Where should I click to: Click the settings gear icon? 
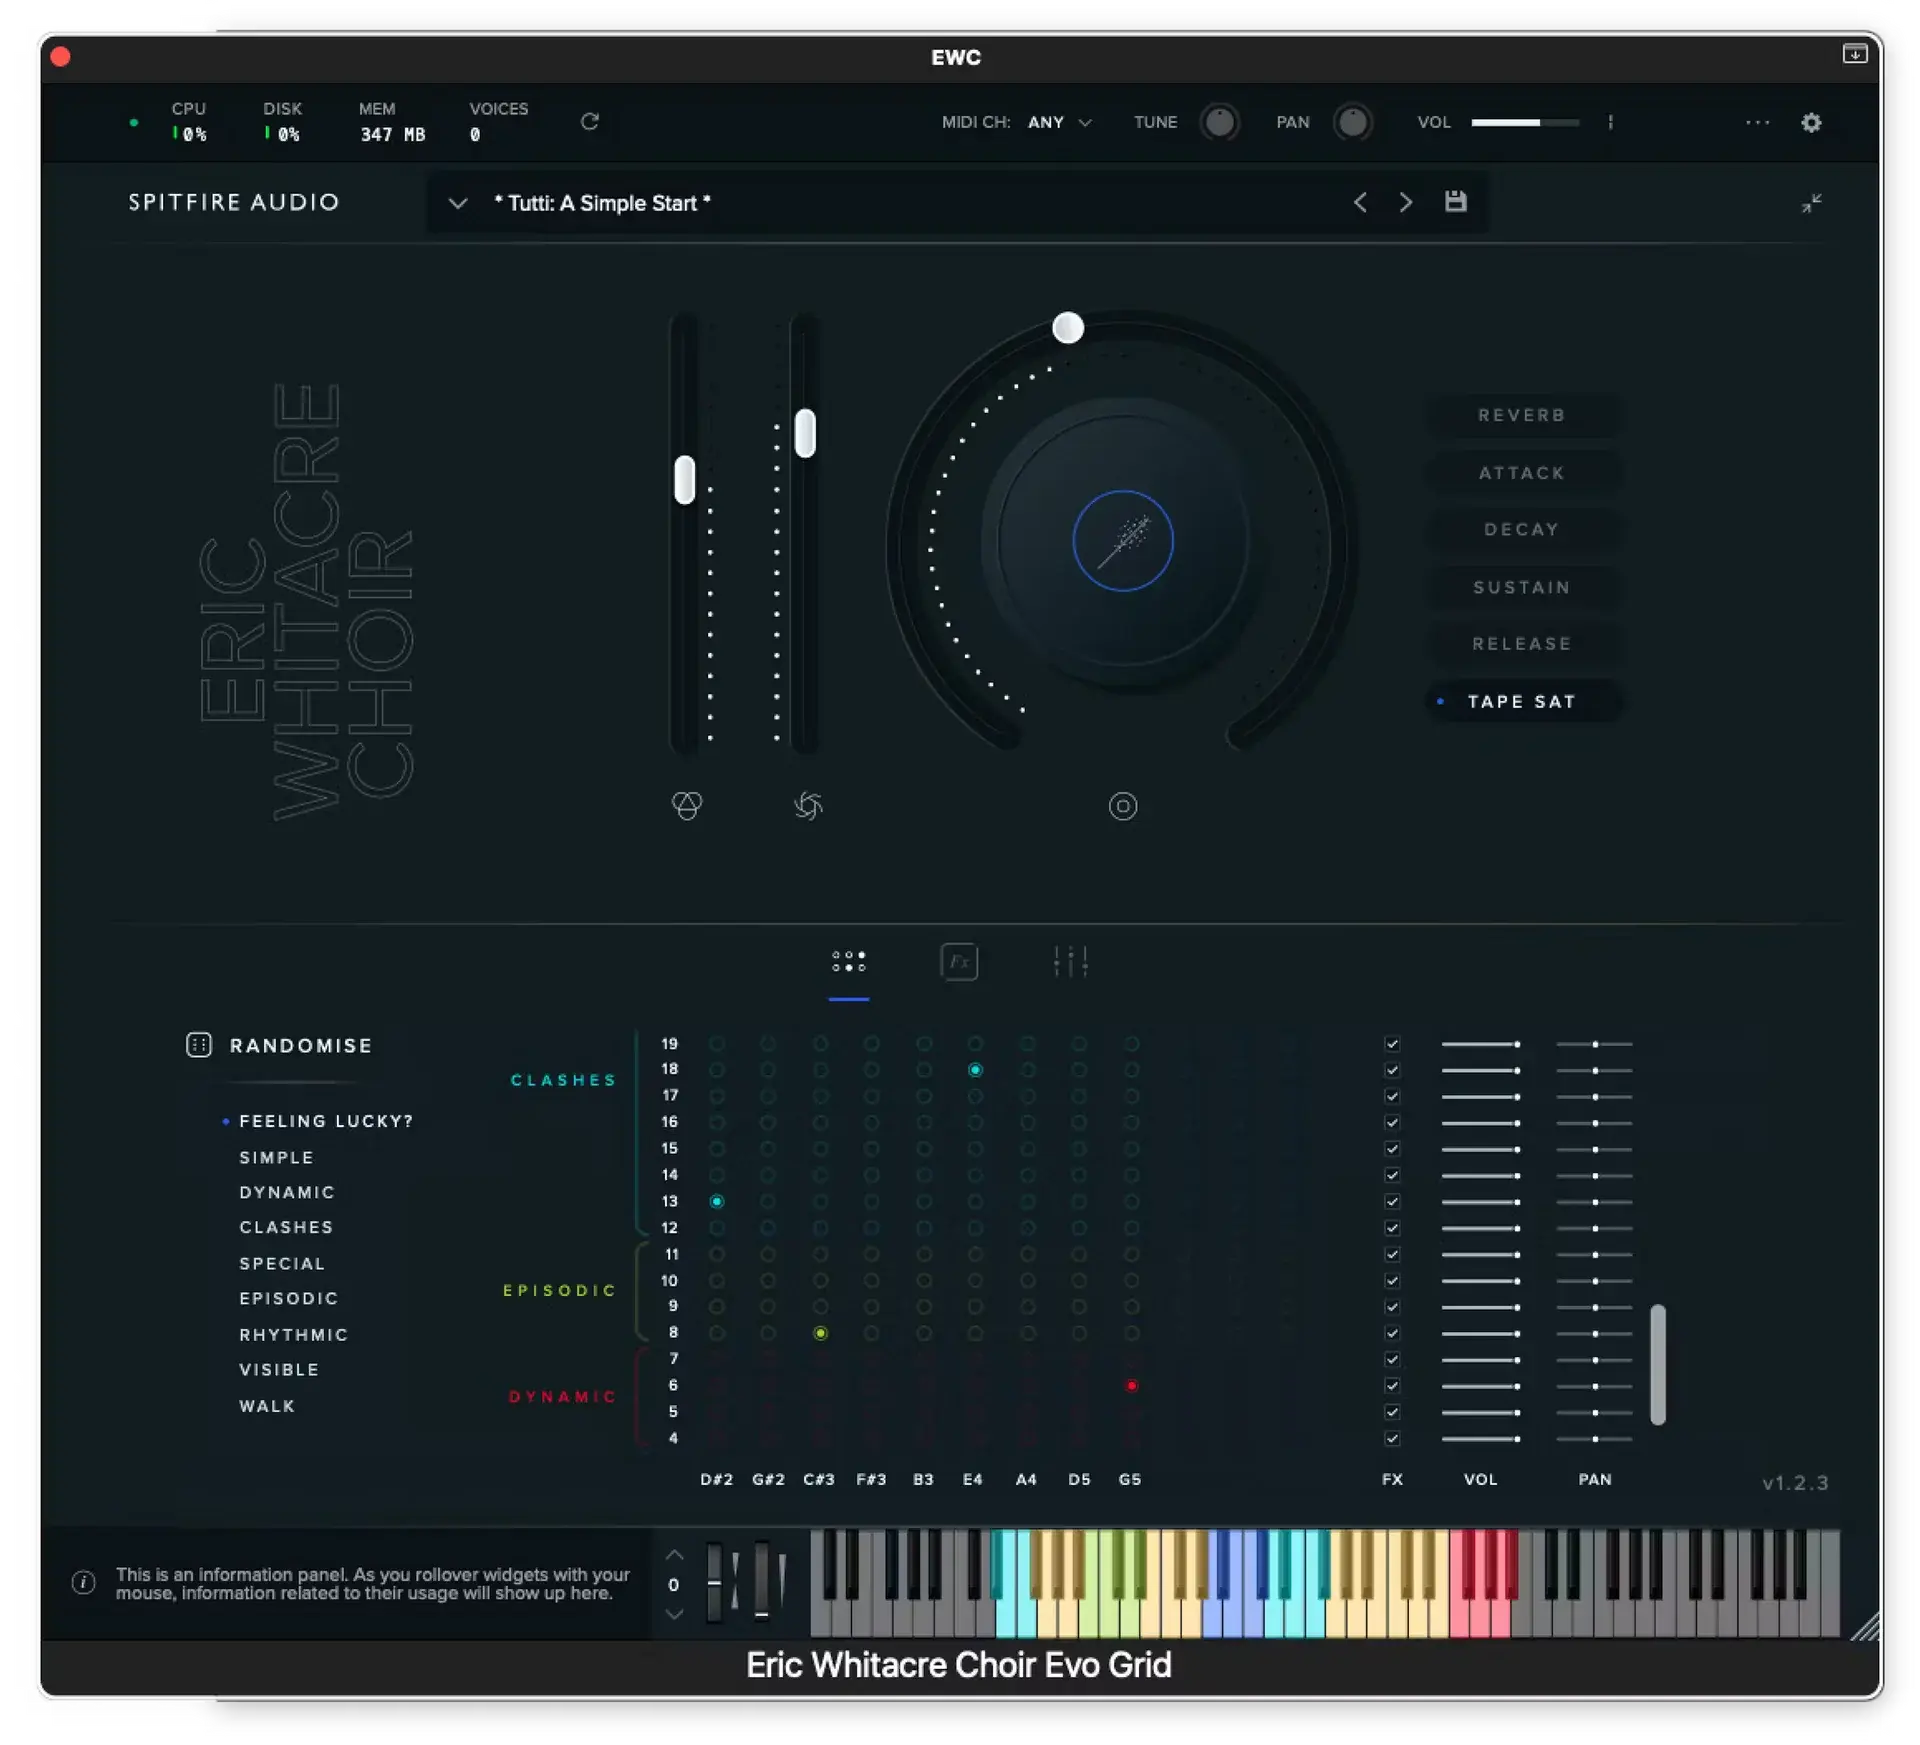(x=1811, y=123)
